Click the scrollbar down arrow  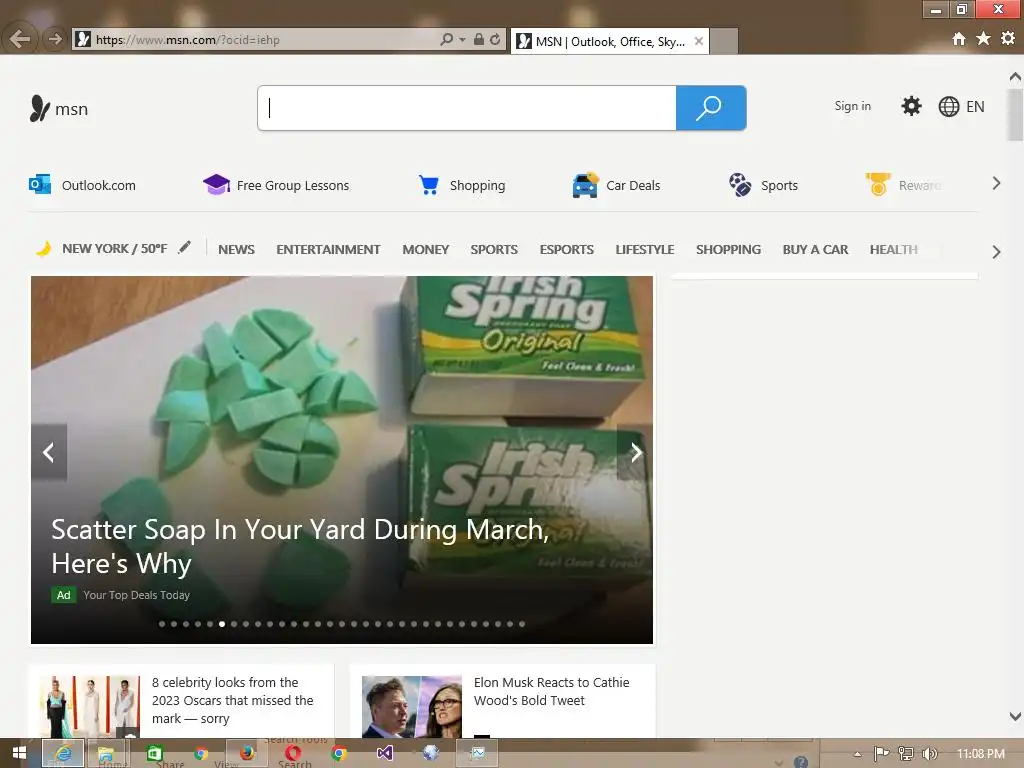(x=1015, y=716)
